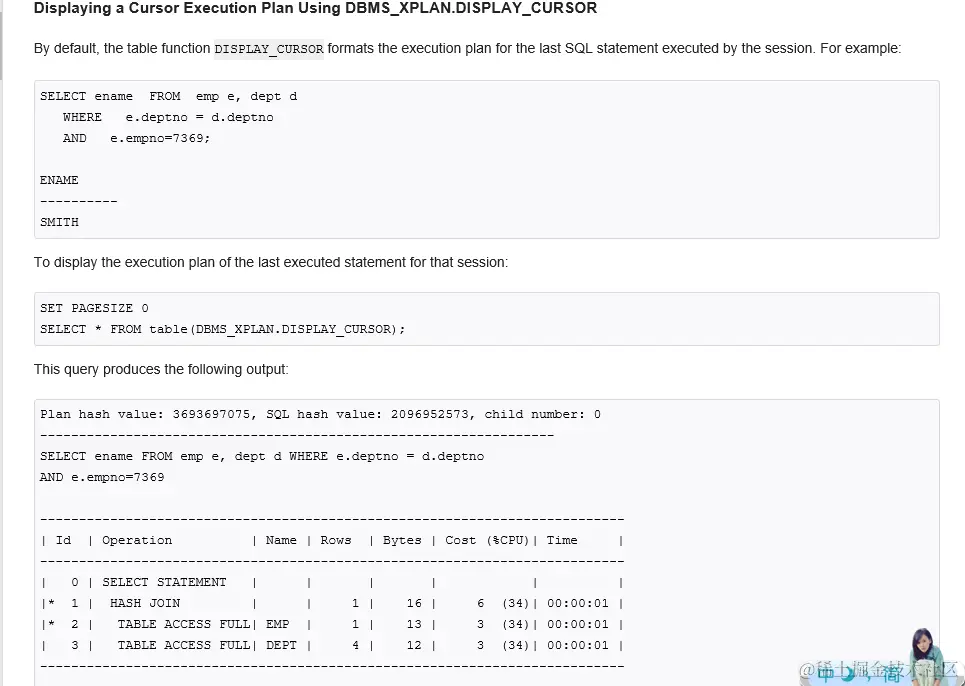Viewport: 965px width, 686px height.
Task: Click 'Time' column header in plan table
Action: coord(562,540)
